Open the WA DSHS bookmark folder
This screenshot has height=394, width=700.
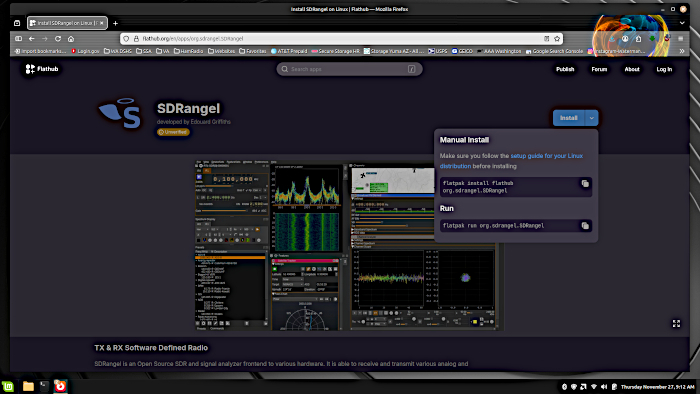[118, 51]
